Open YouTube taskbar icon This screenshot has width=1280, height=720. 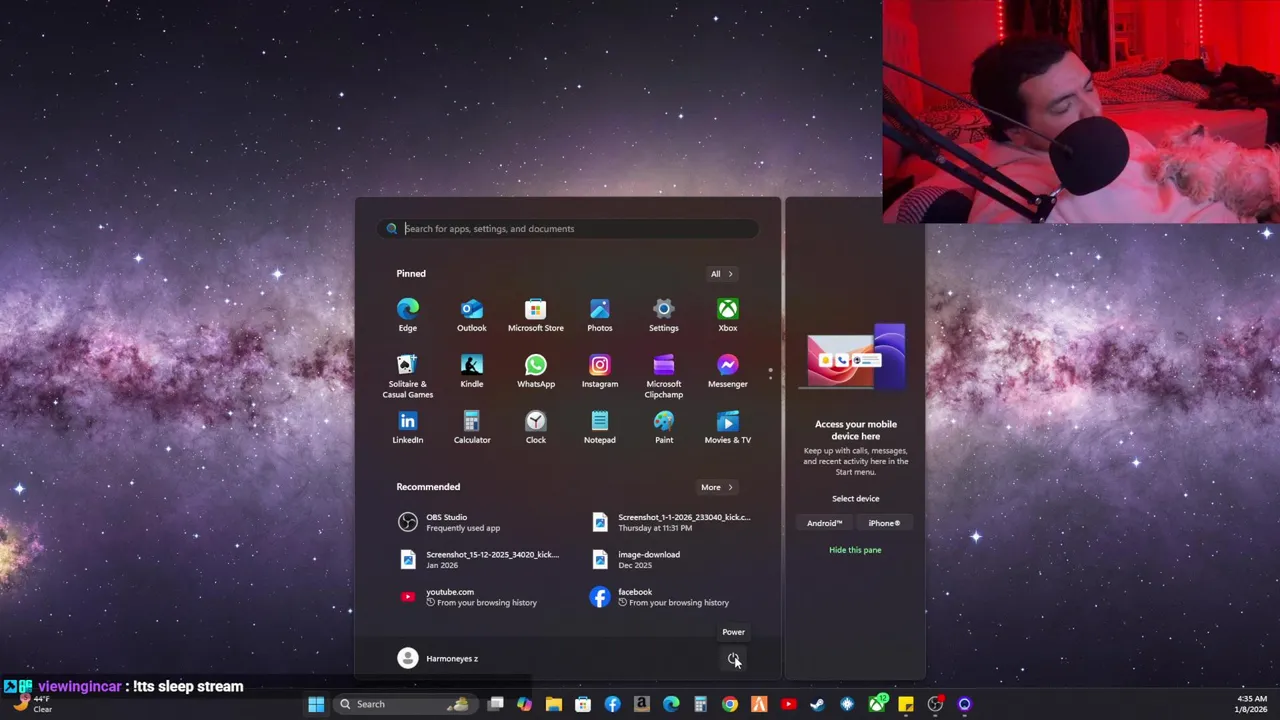coord(788,704)
